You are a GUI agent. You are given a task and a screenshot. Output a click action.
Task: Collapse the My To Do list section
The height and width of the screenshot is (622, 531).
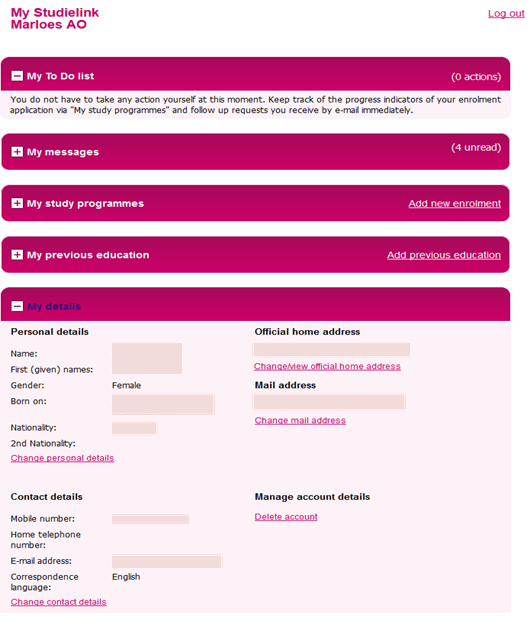pos(17,76)
